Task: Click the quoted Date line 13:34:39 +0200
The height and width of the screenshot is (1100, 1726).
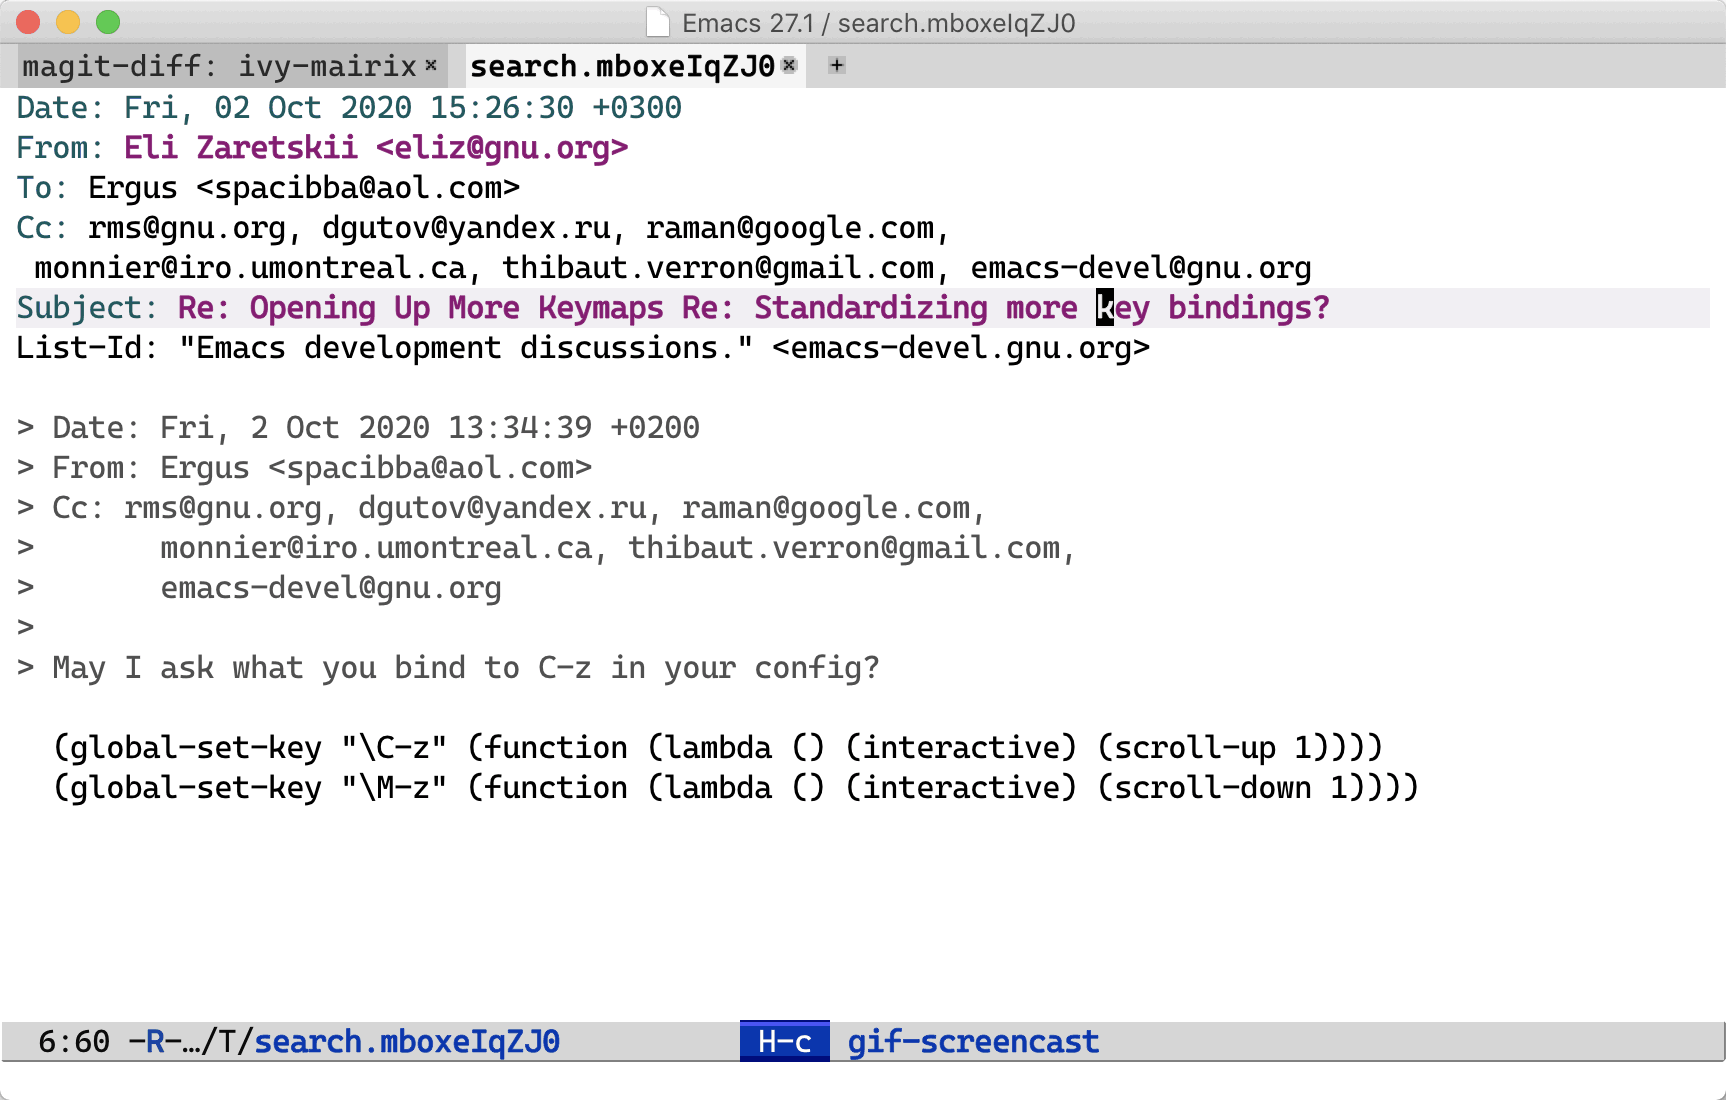Action: (358, 428)
